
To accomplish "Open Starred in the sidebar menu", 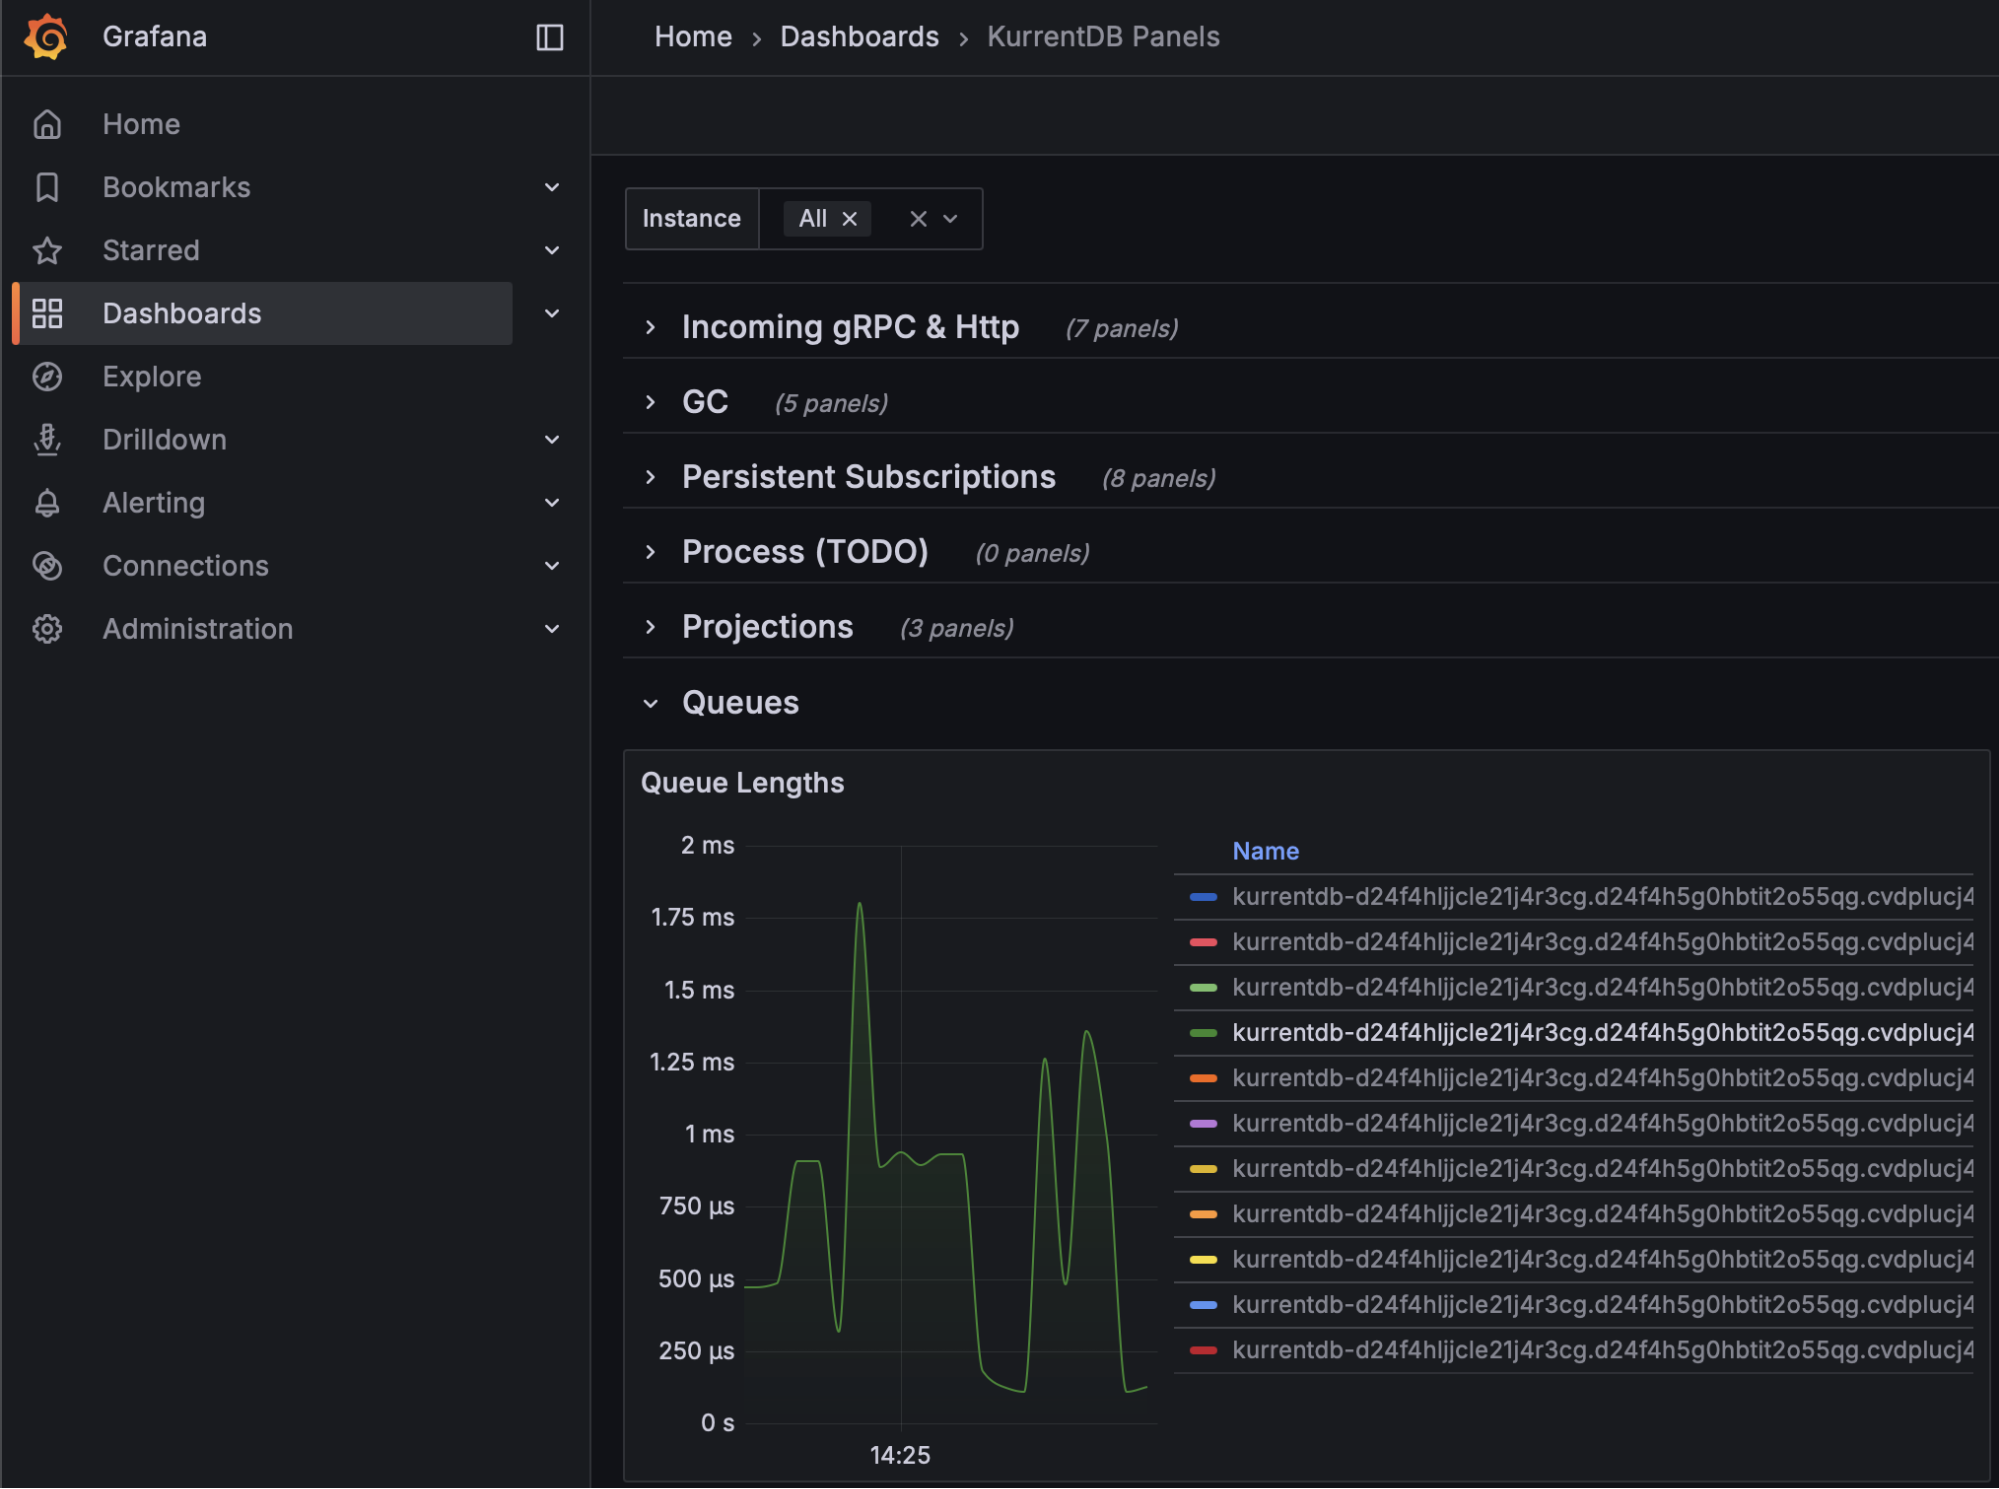I will point(151,250).
